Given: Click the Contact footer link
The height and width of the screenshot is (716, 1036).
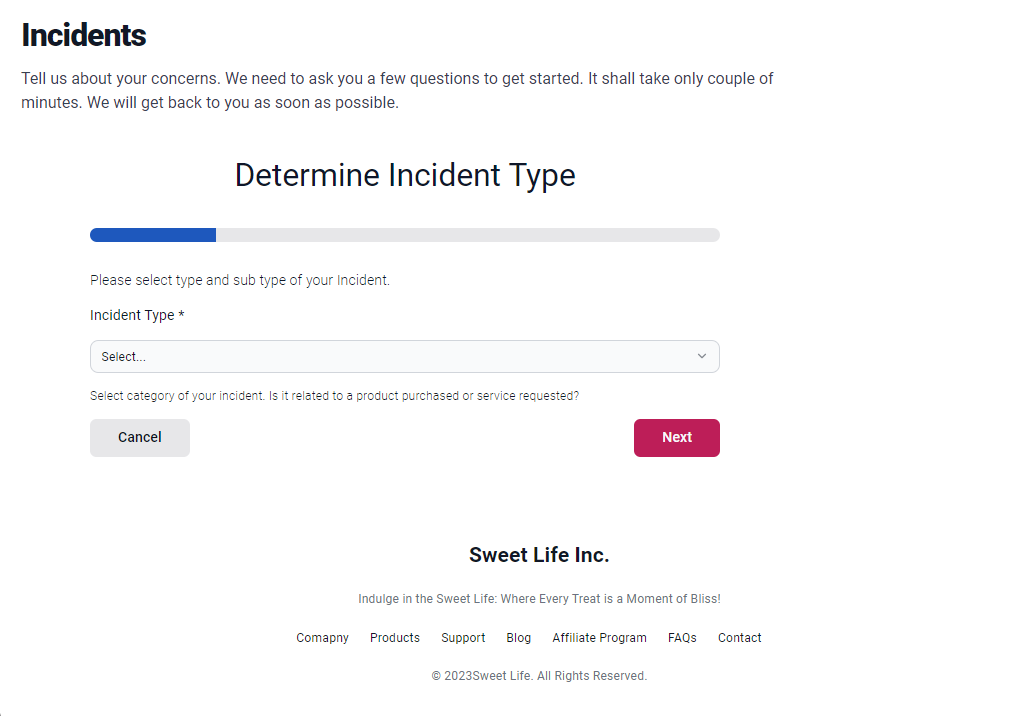Looking at the screenshot, I should coord(739,638).
